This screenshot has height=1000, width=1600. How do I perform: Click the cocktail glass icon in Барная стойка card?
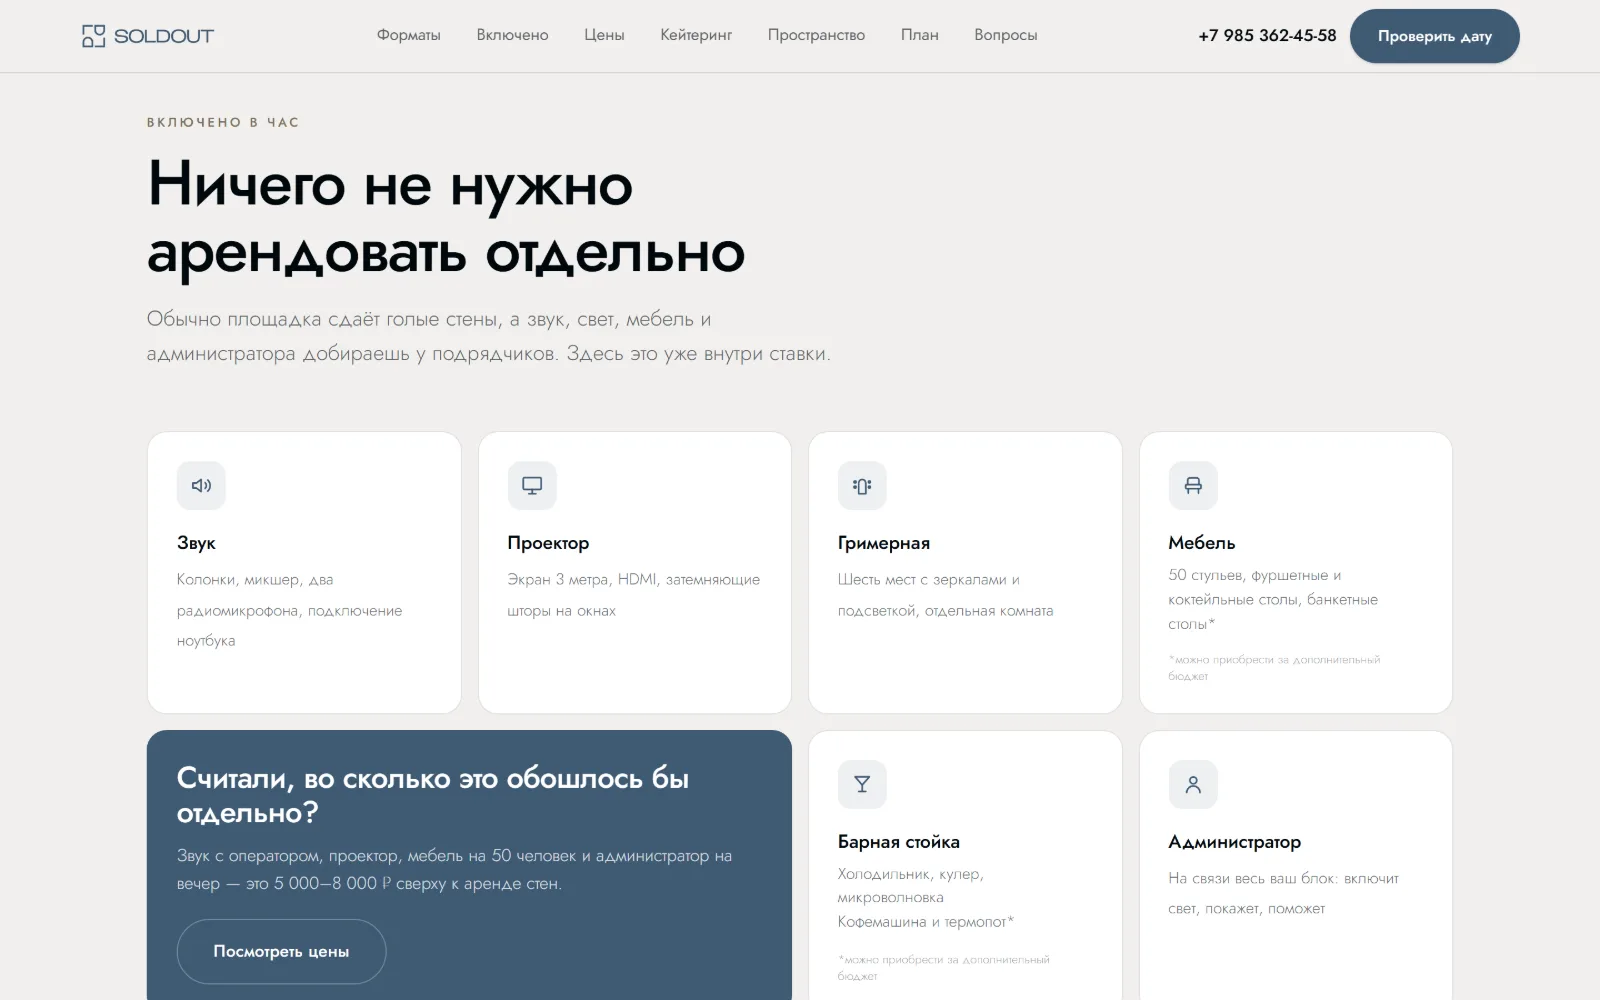pos(862,784)
